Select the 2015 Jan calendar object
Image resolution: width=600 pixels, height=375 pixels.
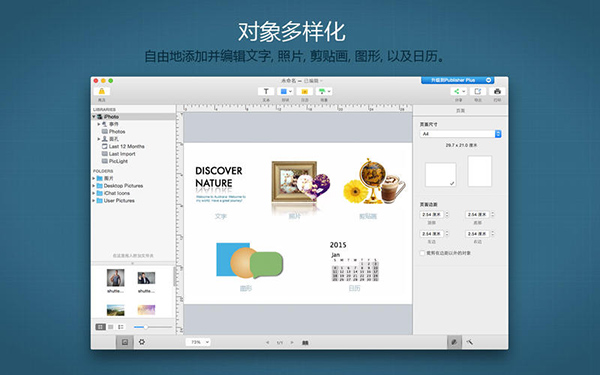click(x=354, y=262)
